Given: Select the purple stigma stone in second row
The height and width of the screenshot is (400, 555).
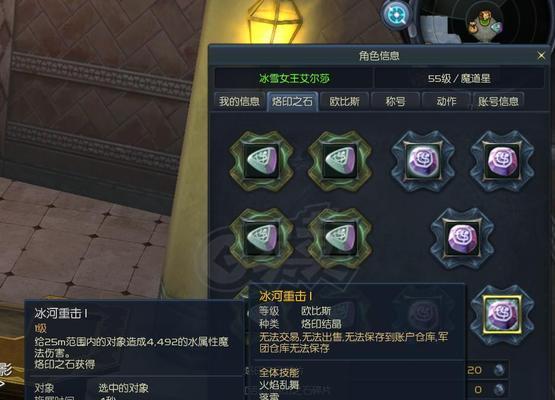Looking at the screenshot, I should tap(462, 238).
